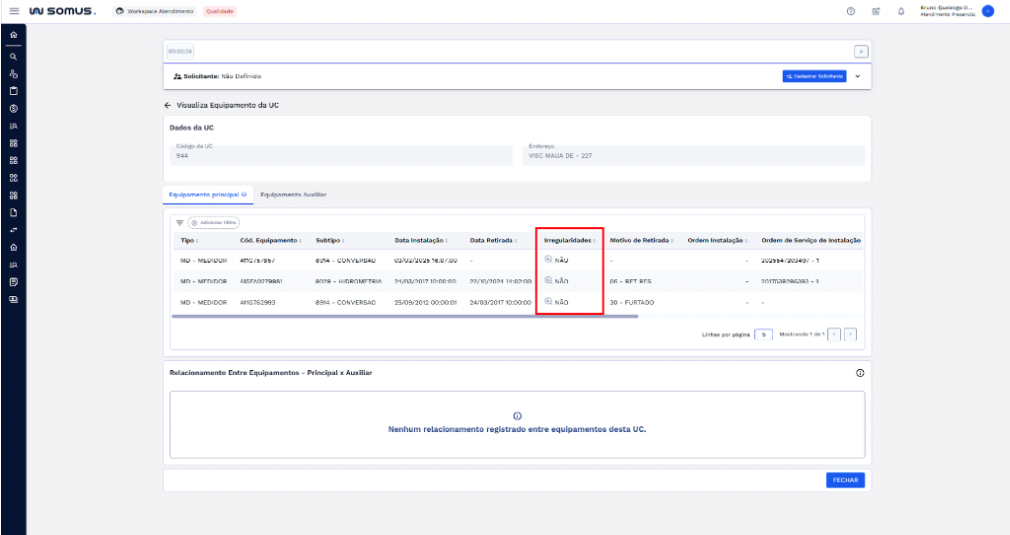Viewport: 1010px width, 535px height.
Task: Open the dollar coin icon in the sidebar
Action: tap(14, 109)
